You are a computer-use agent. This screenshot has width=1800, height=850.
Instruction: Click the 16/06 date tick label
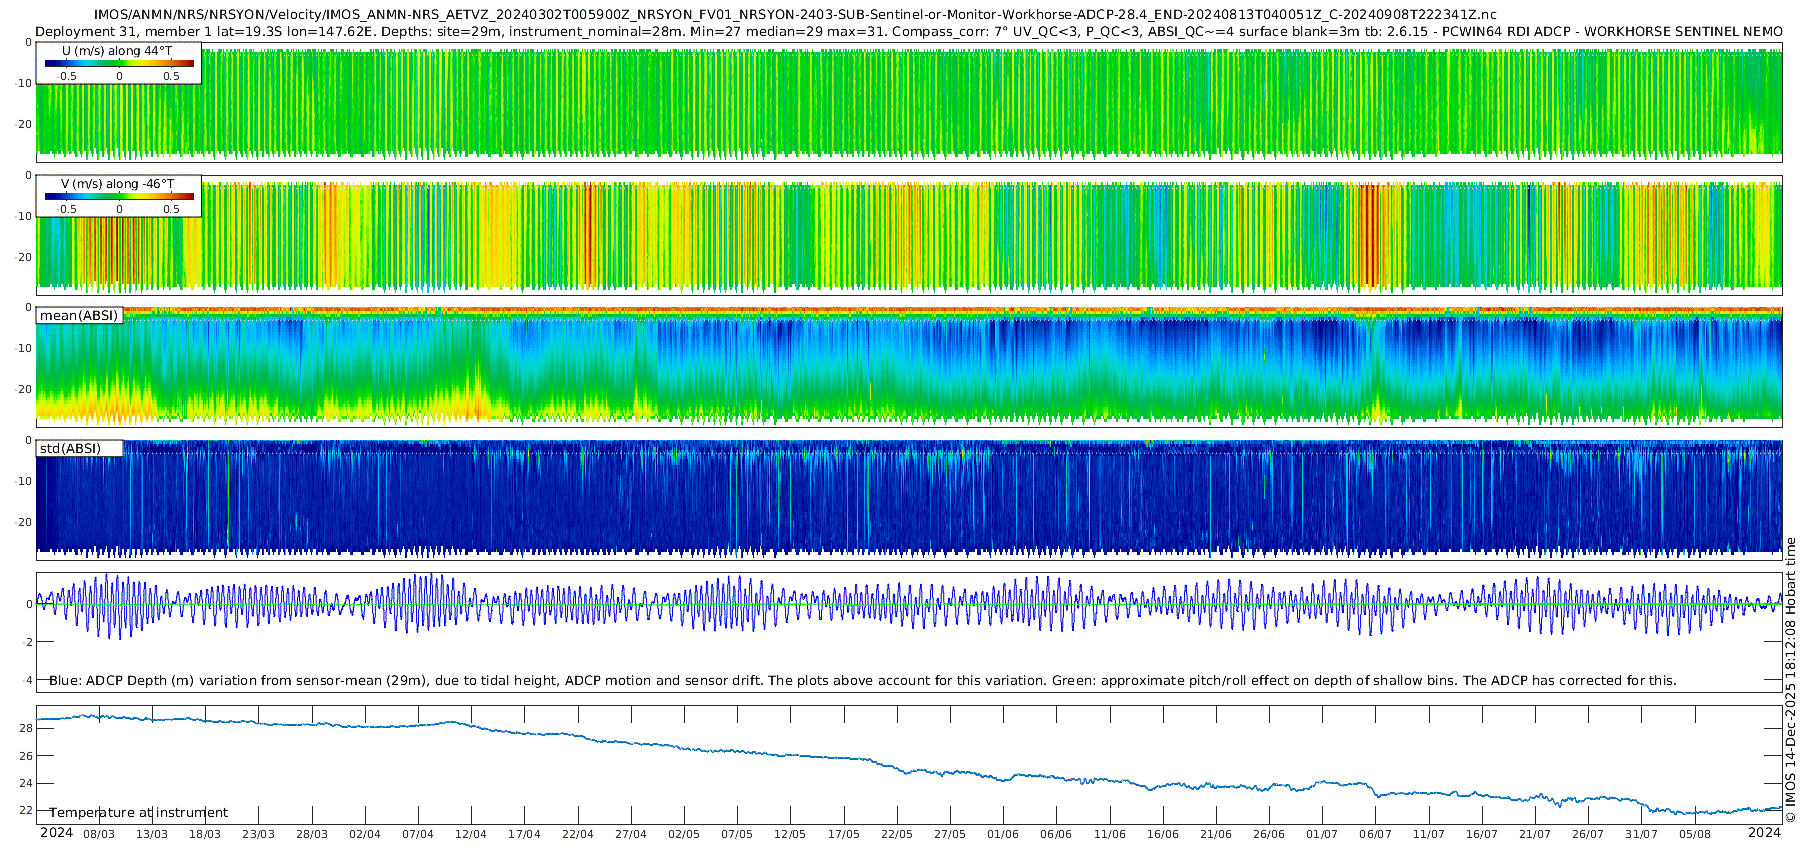1163,834
